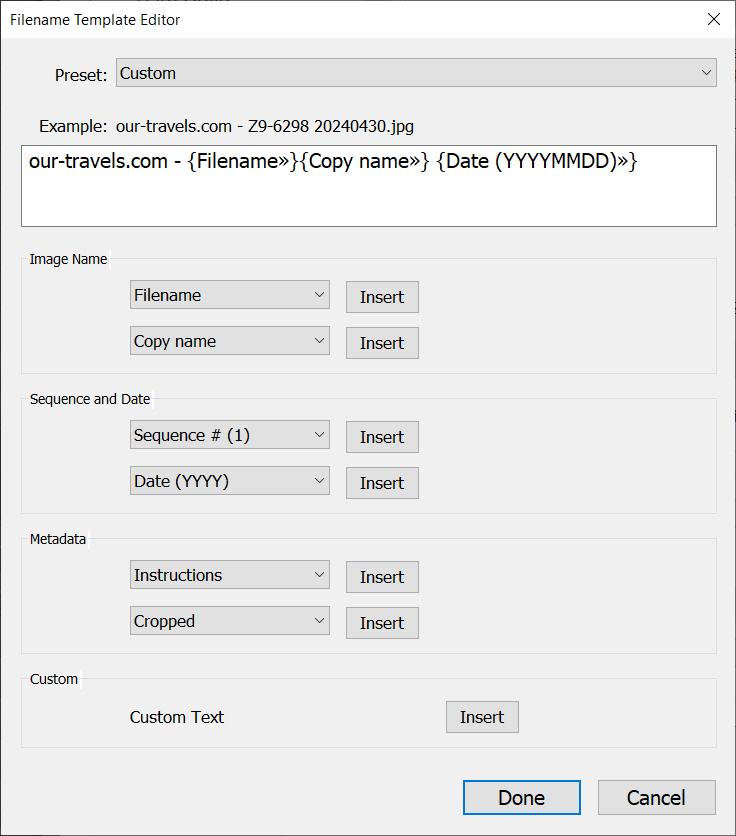The width and height of the screenshot is (736, 836).
Task: Insert the Sequence # (1) token
Action: [382, 437]
